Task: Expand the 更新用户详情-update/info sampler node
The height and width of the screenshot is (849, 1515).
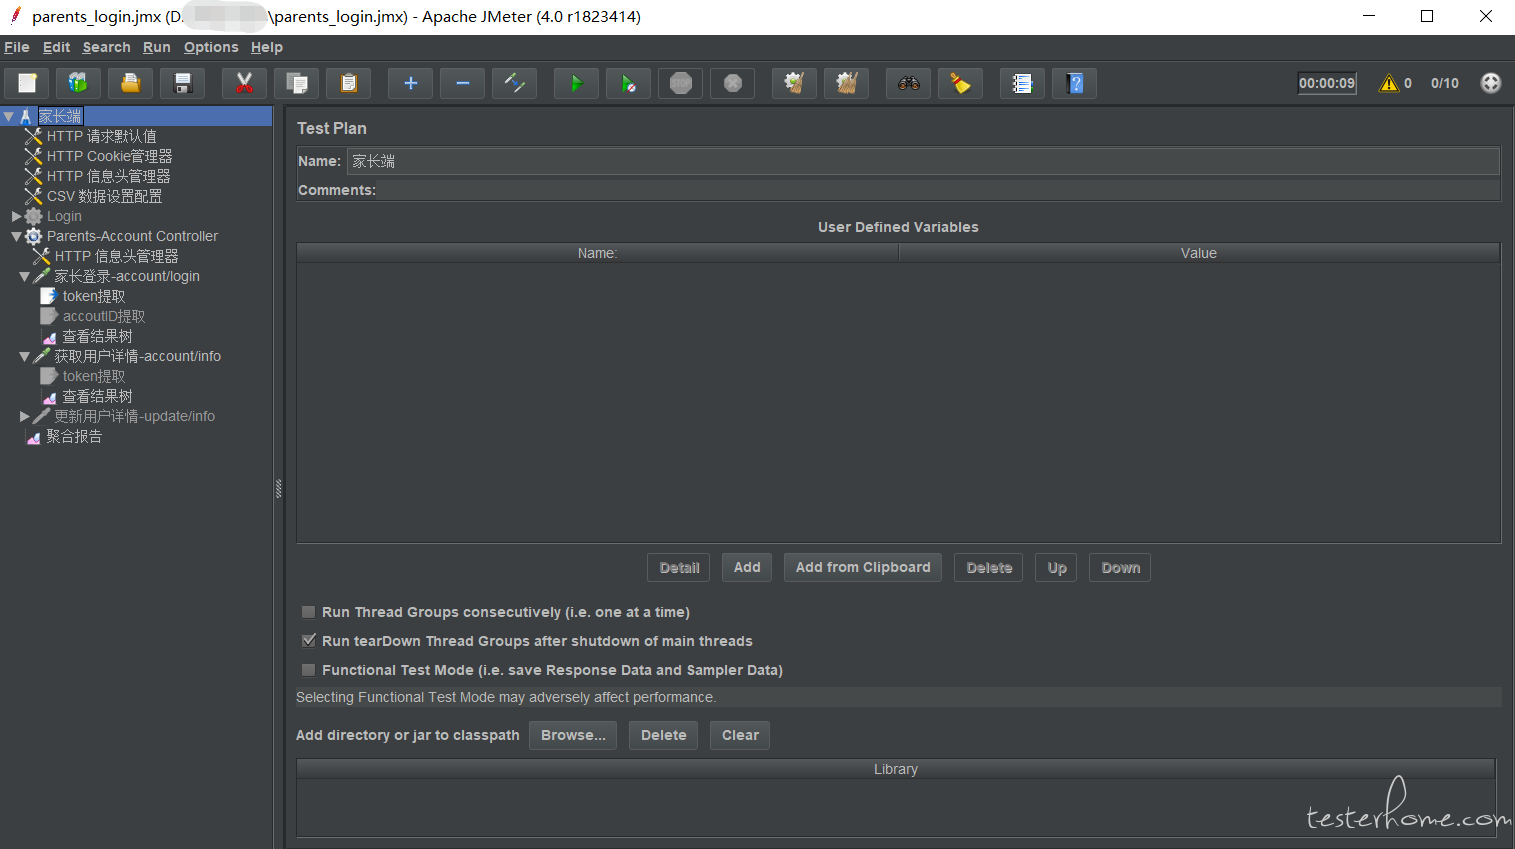Action: (x=24, y=416)
